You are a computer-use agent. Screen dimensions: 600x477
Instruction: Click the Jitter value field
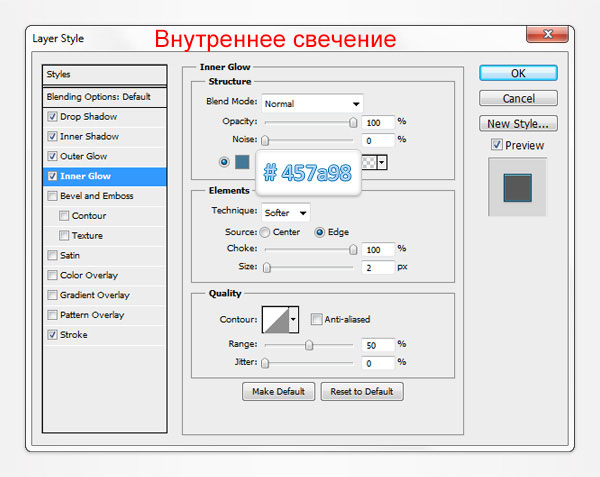tap(378, 363)
